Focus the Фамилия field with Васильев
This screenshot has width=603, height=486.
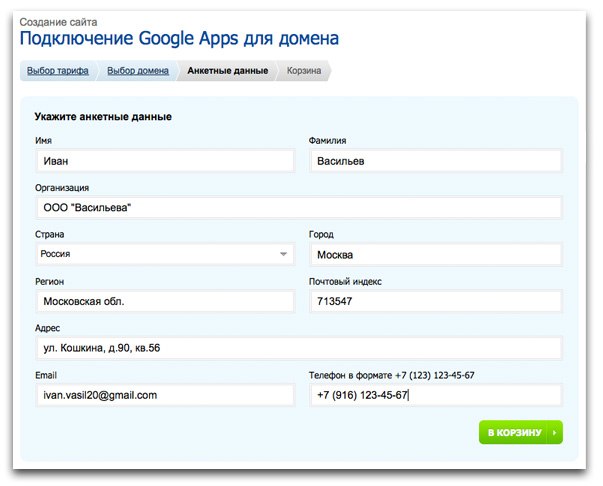click(x=435, y=161)
